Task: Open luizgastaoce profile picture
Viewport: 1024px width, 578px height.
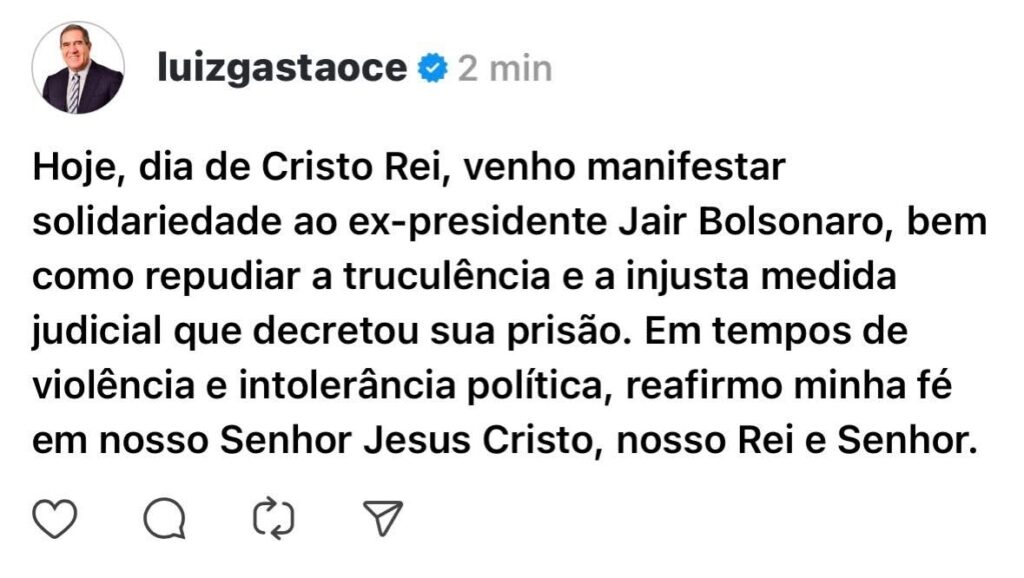Action: (78, 68)
